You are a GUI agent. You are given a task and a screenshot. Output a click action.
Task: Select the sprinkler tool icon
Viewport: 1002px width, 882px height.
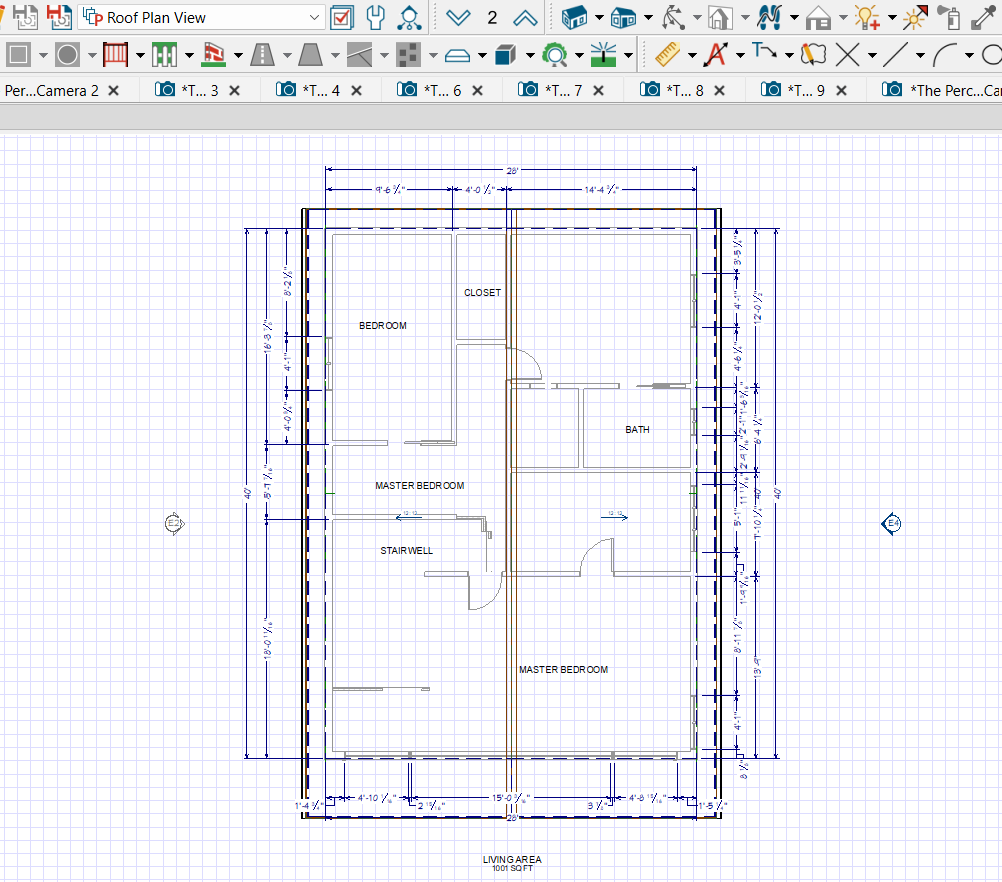(603, 54)
